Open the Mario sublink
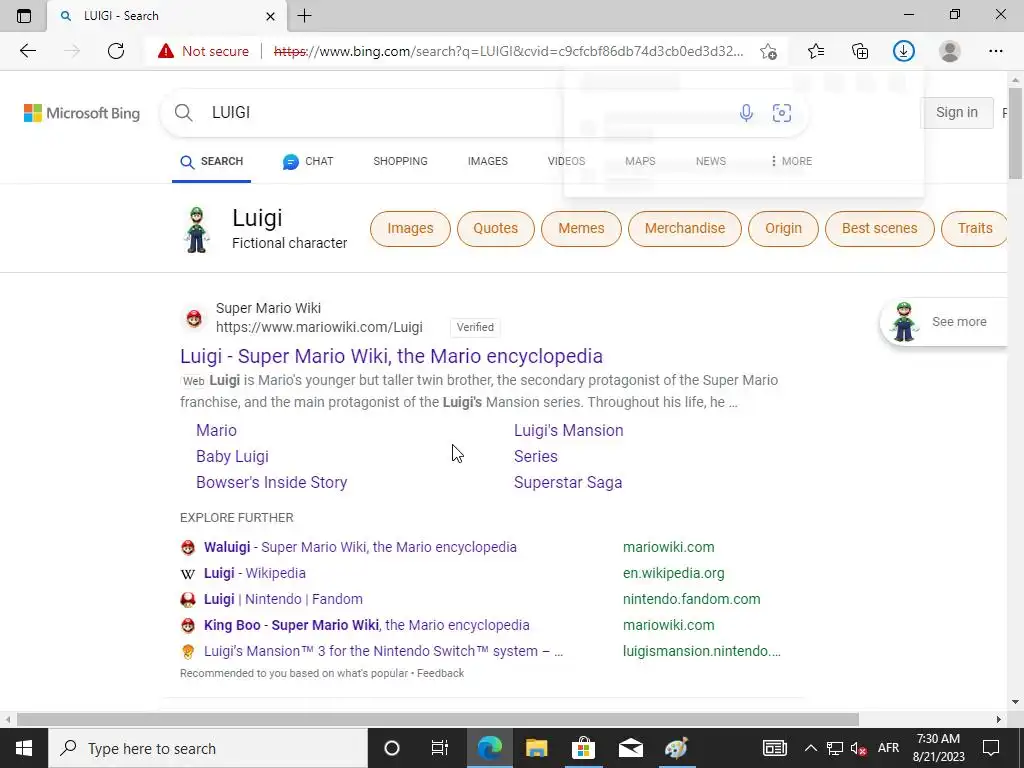 coord(216,430)
